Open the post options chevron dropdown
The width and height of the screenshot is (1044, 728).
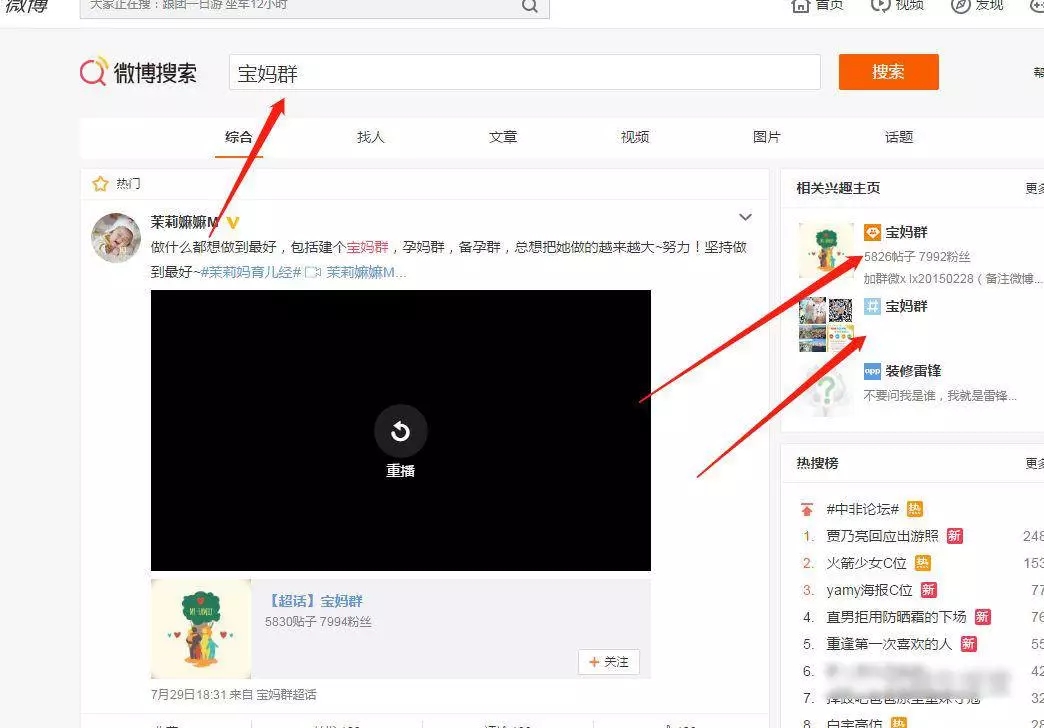tap(746, 217)
